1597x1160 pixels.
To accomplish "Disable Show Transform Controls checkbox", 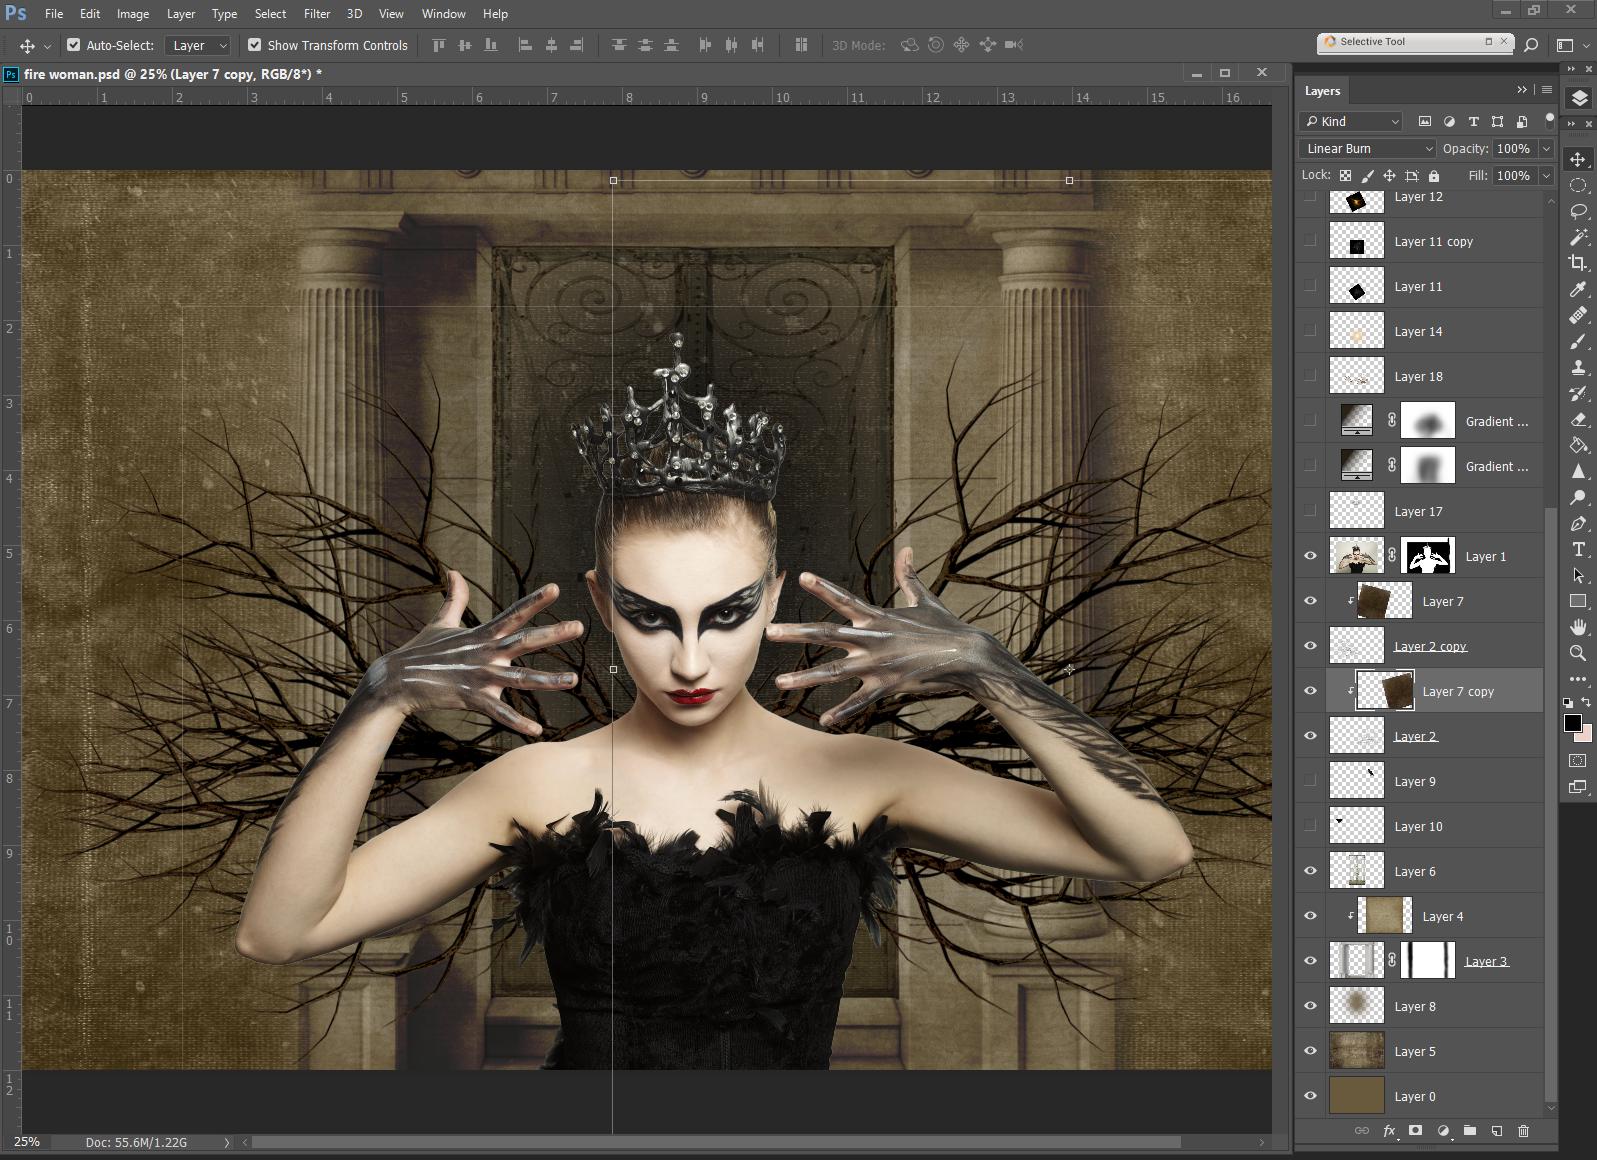I will [255, 45].
